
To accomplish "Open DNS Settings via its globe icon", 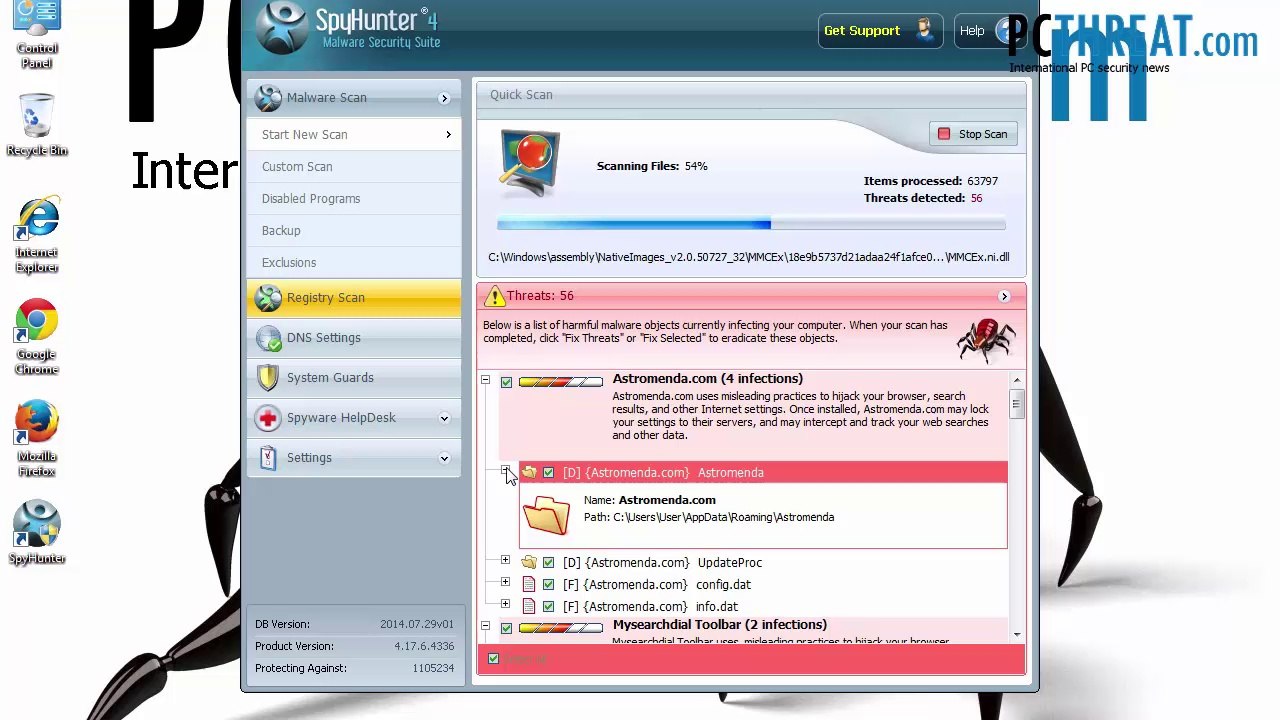I will (268, 338).
